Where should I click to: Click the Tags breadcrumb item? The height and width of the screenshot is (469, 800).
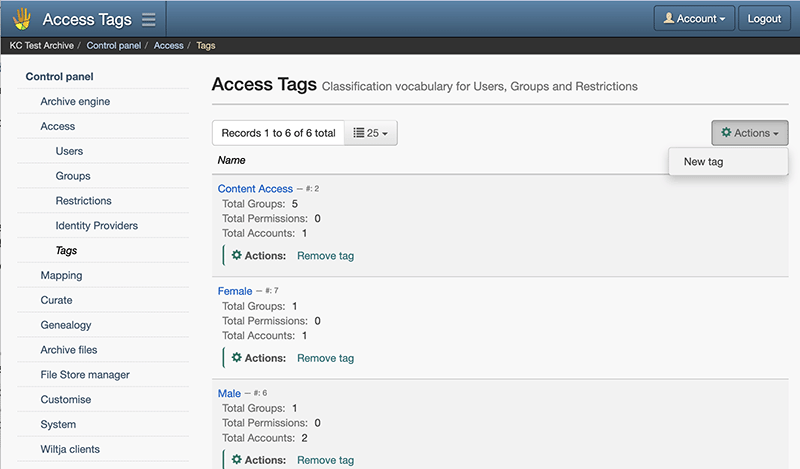[206, 45]
